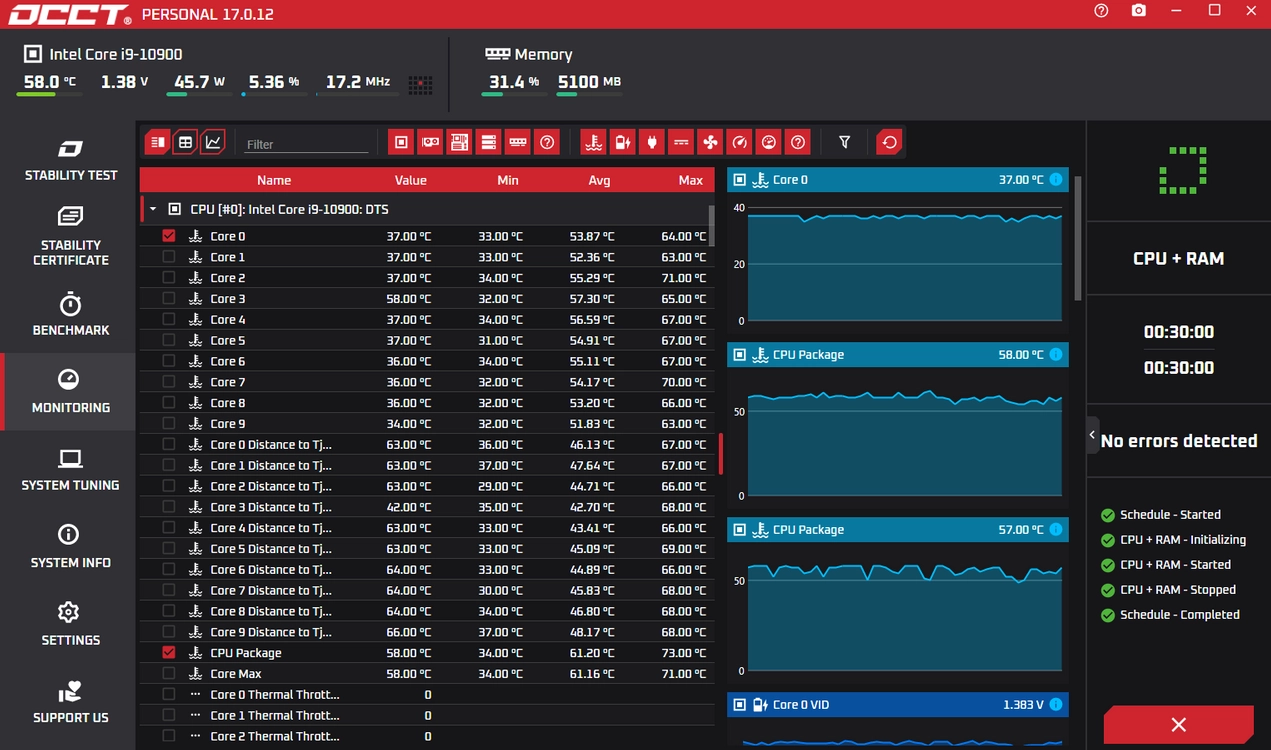Sort the table by the Min column
The height and width of the screenshot is (750, 1271).
(508, 181)
